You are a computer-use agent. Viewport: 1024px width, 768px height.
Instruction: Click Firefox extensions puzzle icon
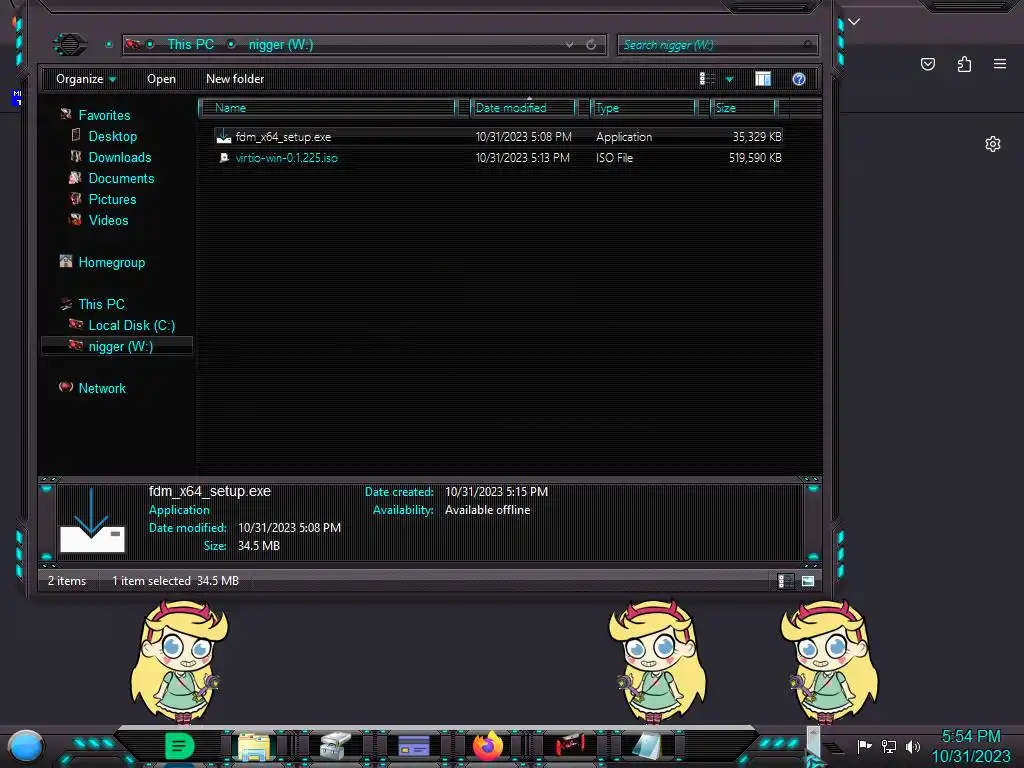964,64
